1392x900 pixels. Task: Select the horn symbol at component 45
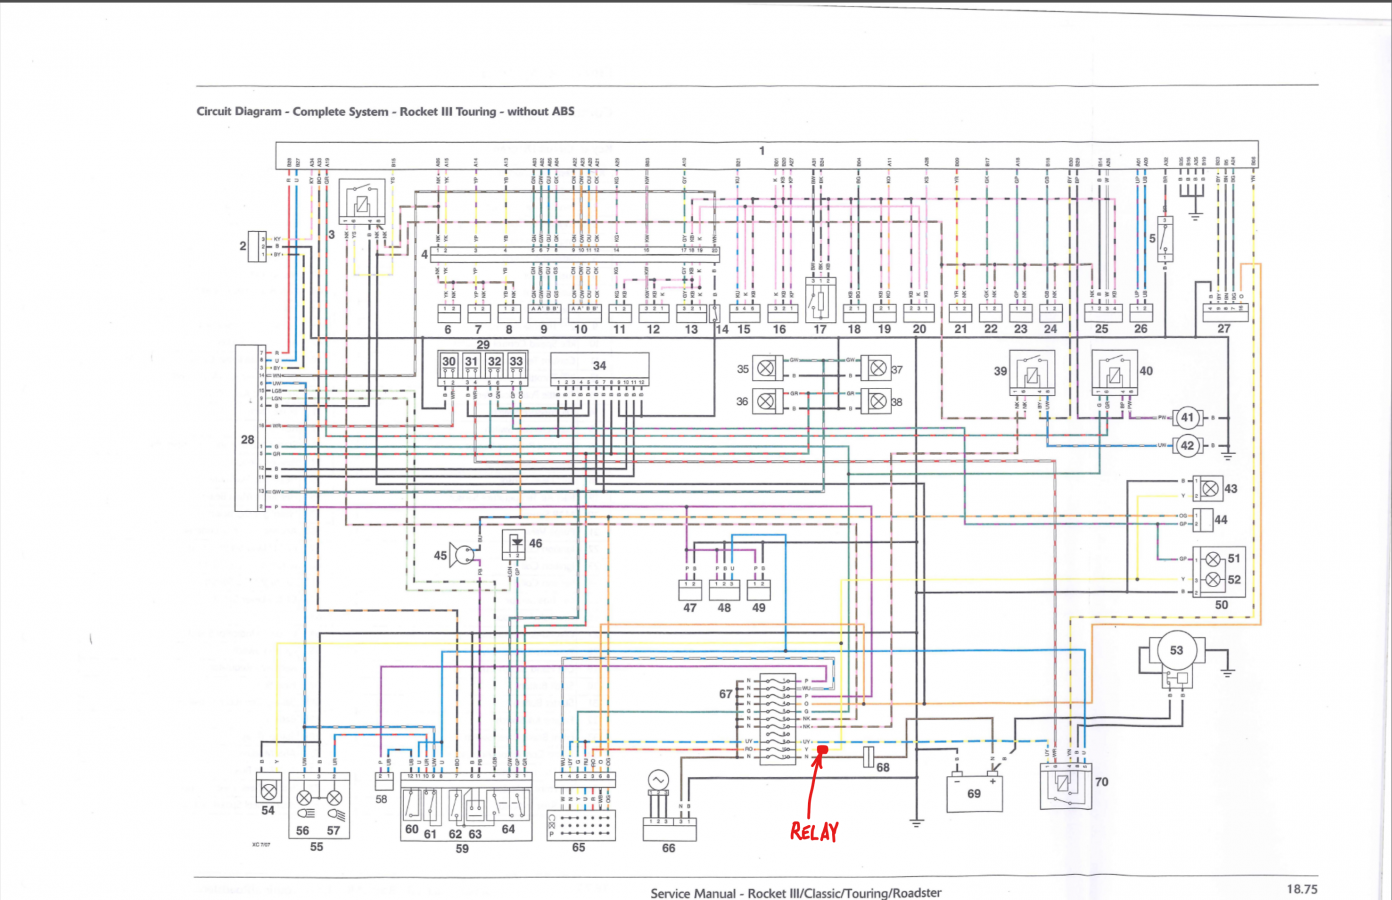[463, 553]
